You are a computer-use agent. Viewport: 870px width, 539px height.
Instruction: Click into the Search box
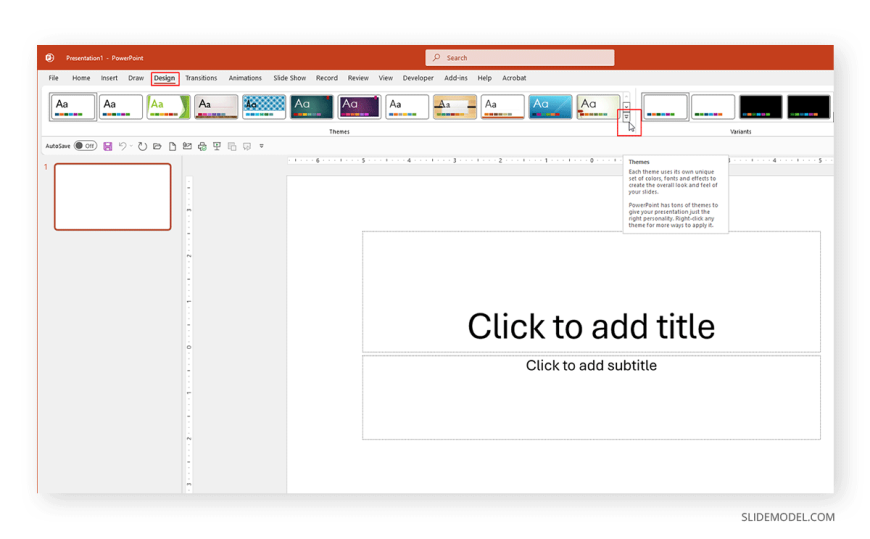(x=520, y=57)
